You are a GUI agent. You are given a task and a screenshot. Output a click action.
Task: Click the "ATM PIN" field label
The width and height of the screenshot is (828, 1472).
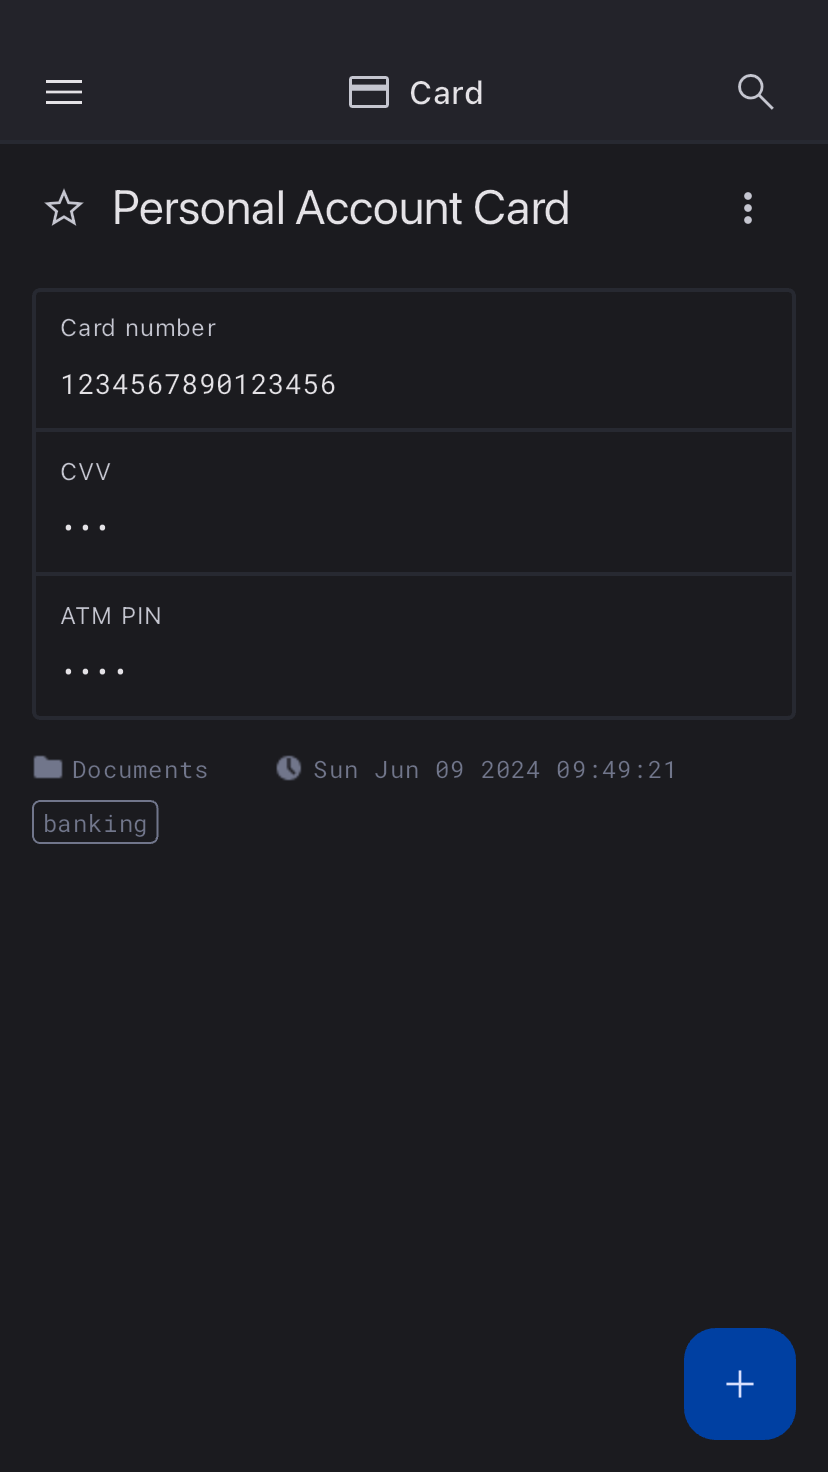pos(111,616)
